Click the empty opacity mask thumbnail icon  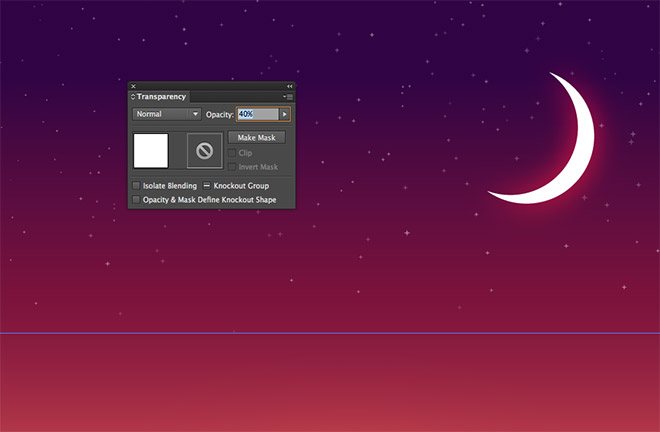coord(205,151)
